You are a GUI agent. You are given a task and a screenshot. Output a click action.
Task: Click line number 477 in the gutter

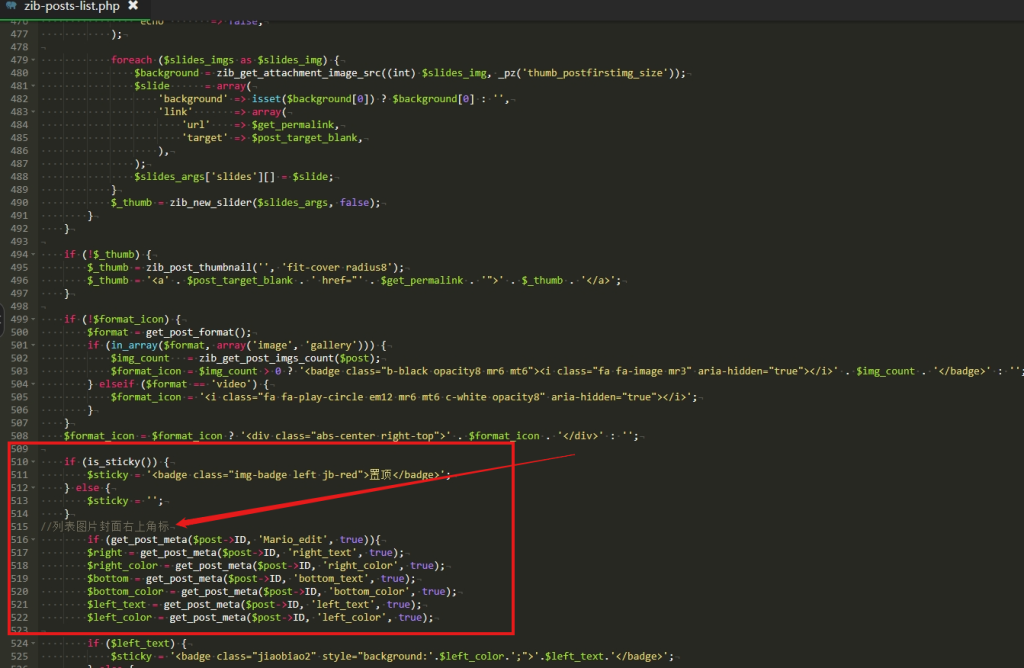[19, 34]
